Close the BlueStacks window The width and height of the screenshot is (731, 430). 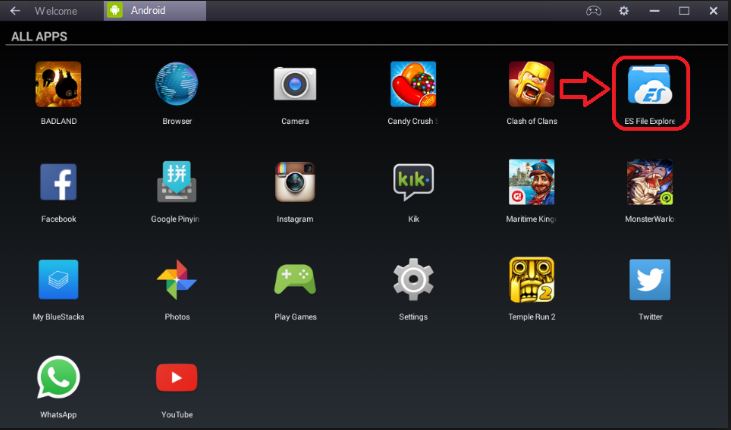click(713, 10)
